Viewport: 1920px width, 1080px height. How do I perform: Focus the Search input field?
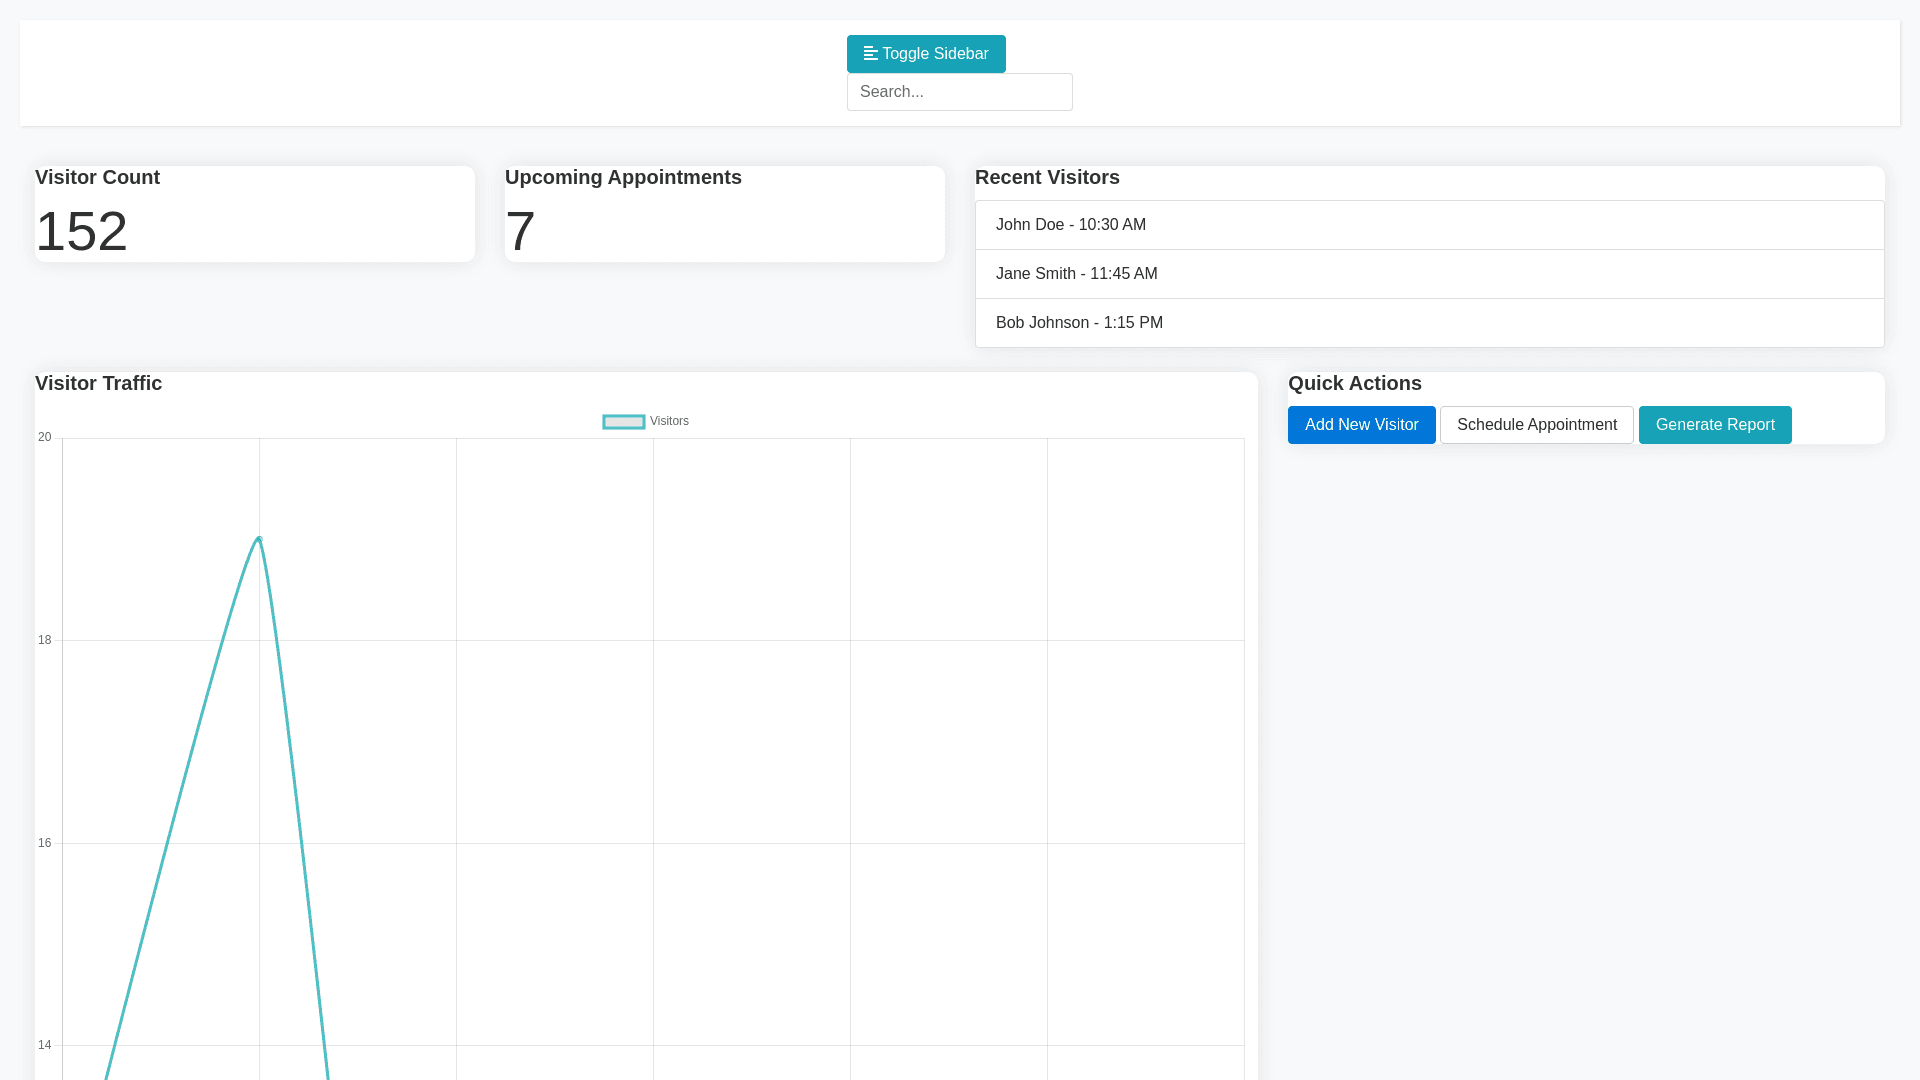959,92
